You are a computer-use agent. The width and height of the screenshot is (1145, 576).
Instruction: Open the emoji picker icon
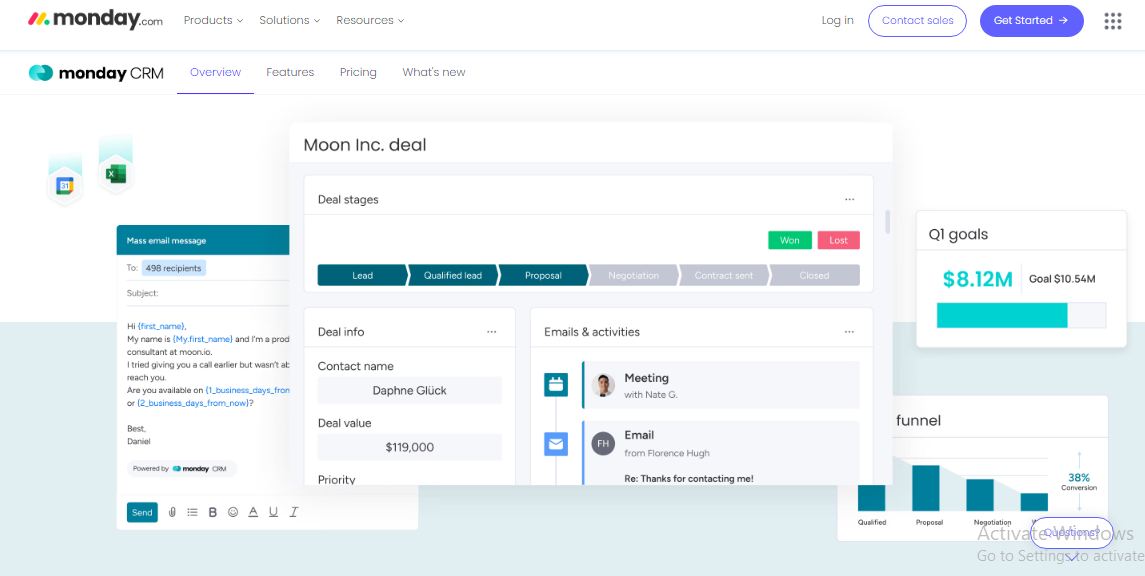pos(233,512)
